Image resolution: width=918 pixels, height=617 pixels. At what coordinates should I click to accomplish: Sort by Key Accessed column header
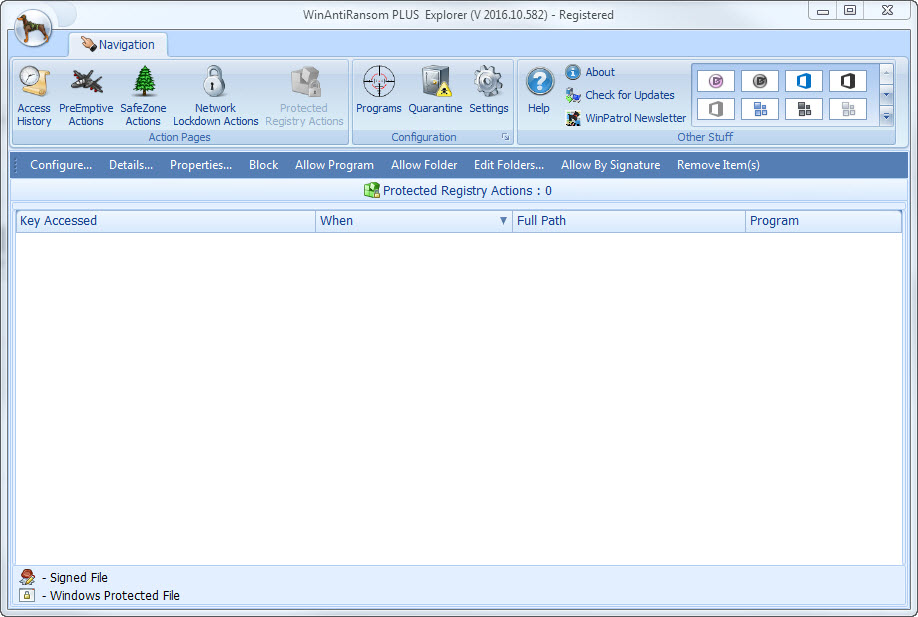166,221
